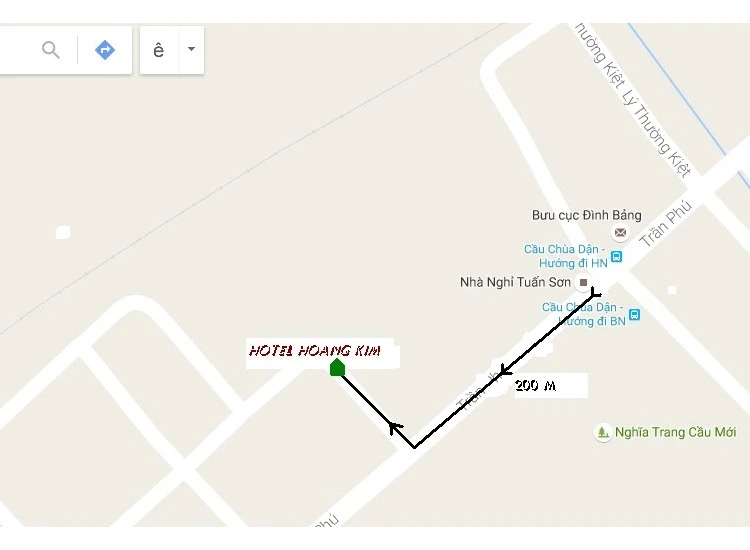Select the bus stop icon for Hướng đi HN
This screenshot has width=750, height=550.
pyautogui.click(x=617, y=257)
